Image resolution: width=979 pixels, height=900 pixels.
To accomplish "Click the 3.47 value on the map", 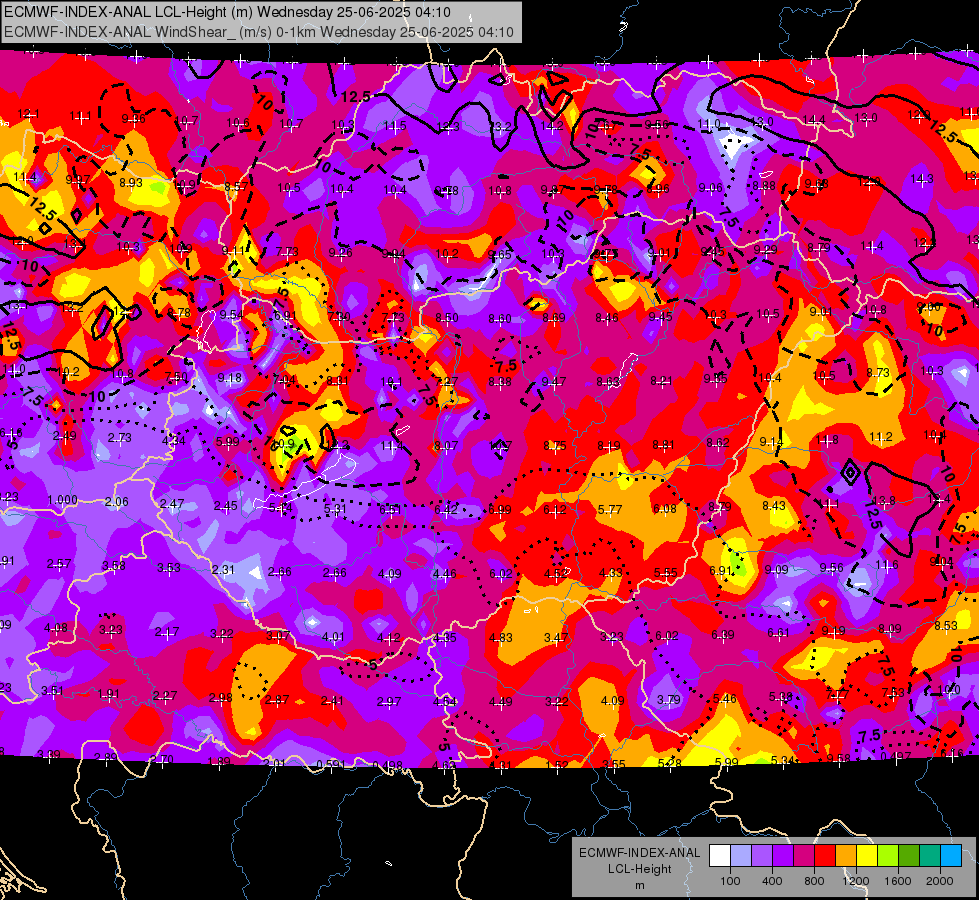I will click(x=556, y=638).
